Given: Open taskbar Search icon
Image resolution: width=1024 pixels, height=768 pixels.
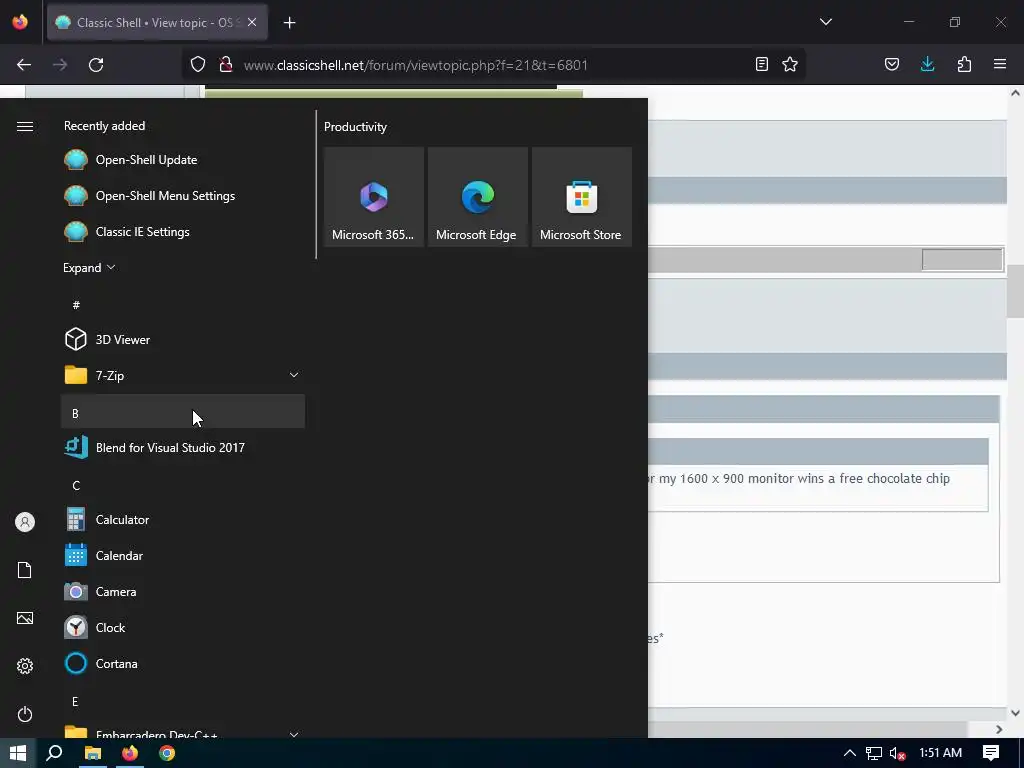Looking at the screenshot, I should 55,753.
